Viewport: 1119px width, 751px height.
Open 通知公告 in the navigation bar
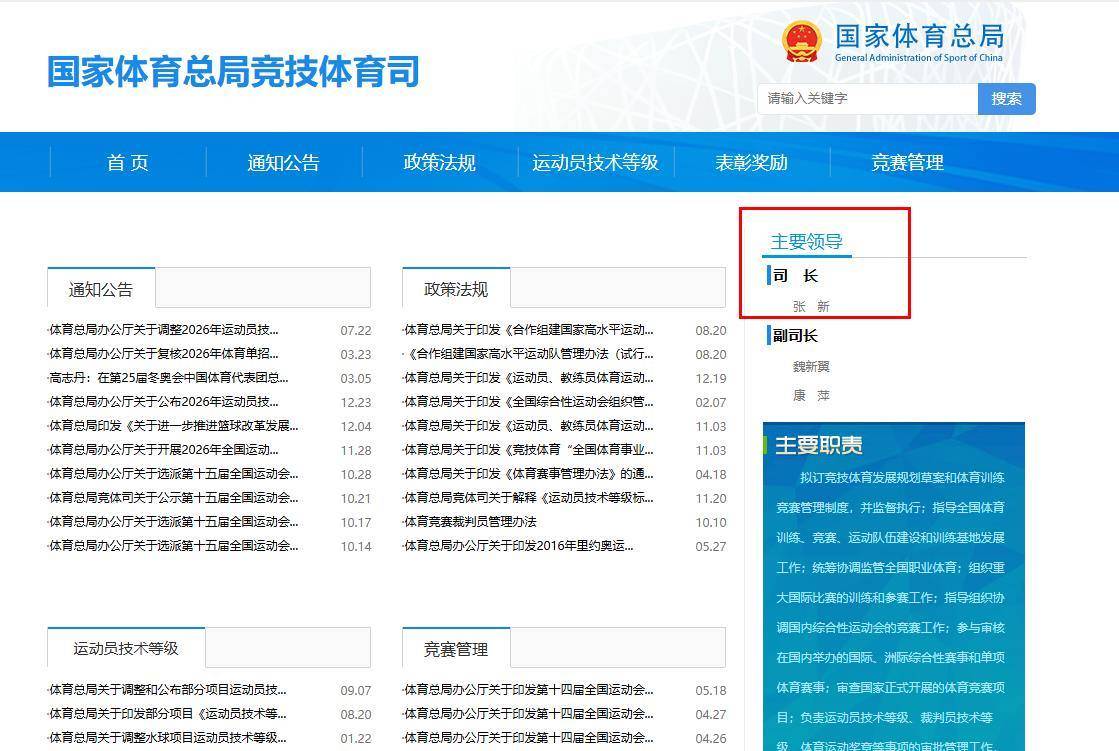pyautogui.click(x=283, y=163)
